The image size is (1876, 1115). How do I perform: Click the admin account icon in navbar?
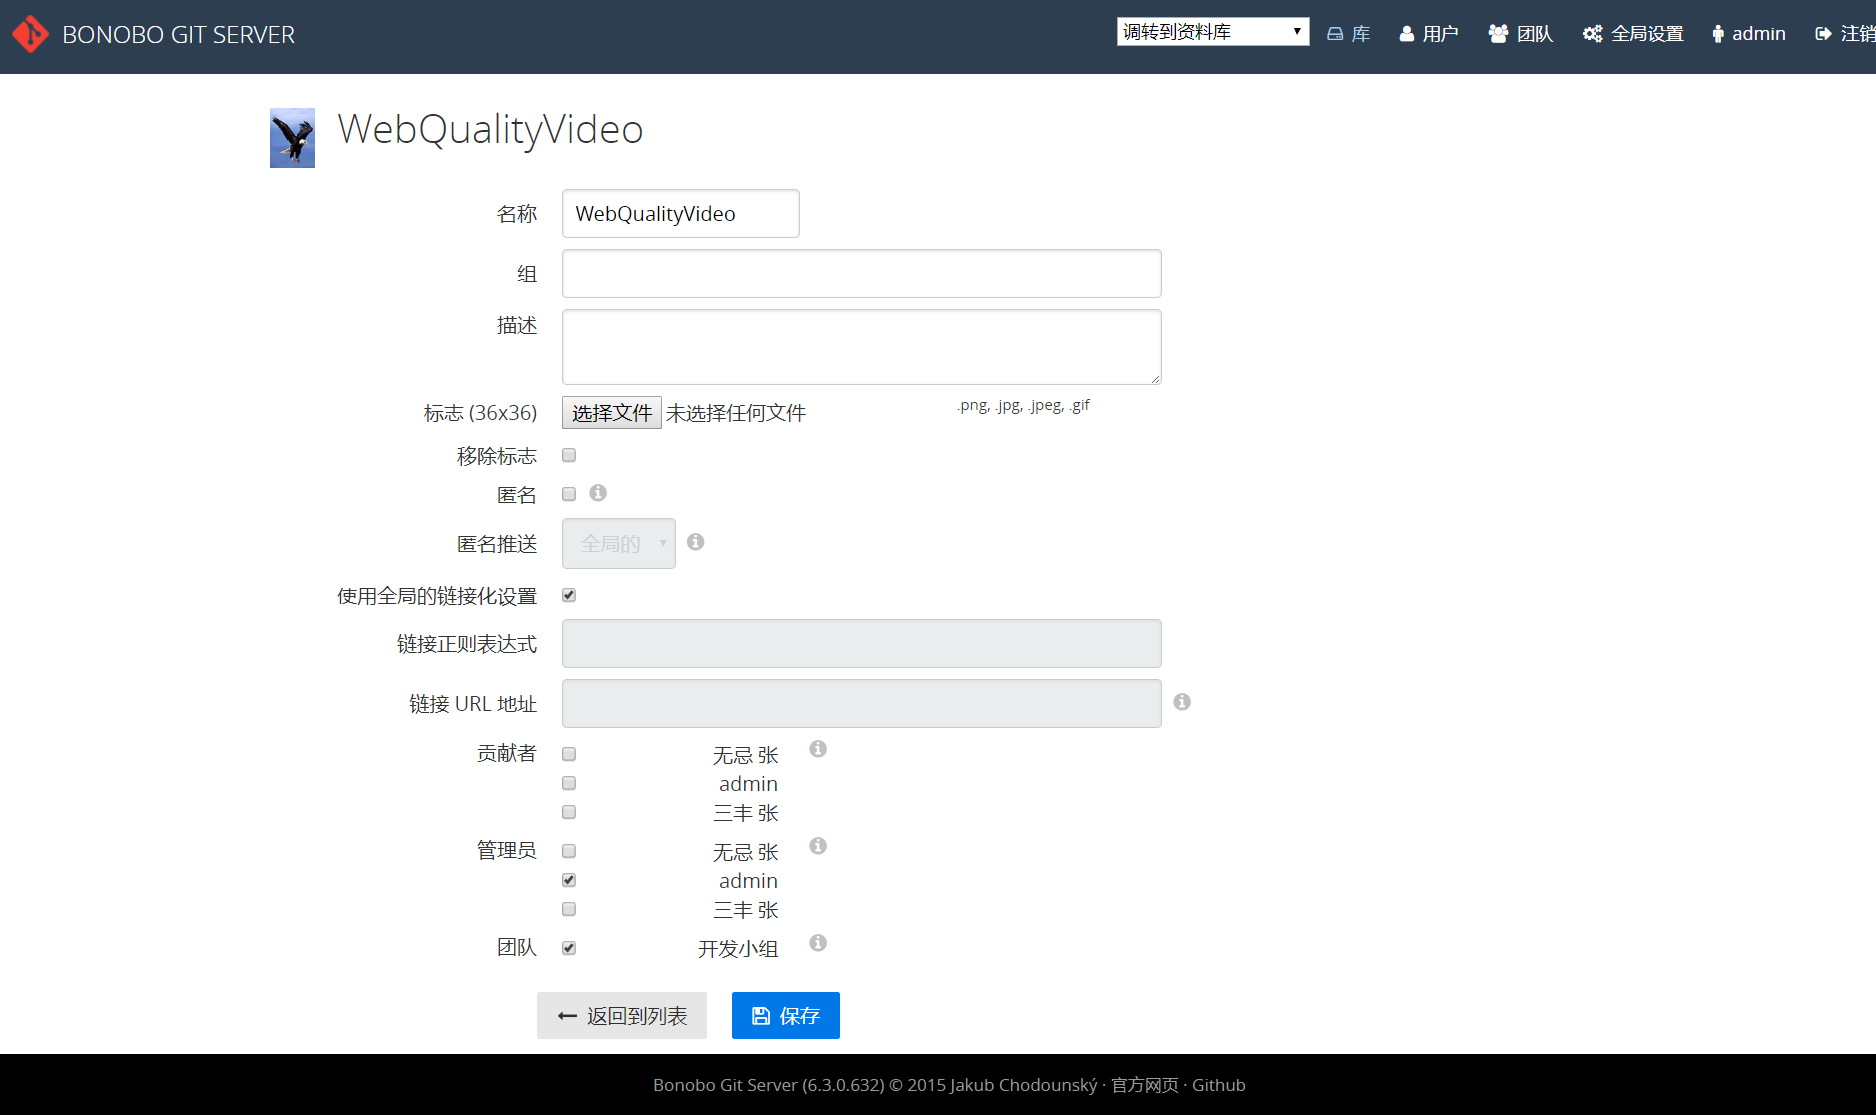(1718, 34)
